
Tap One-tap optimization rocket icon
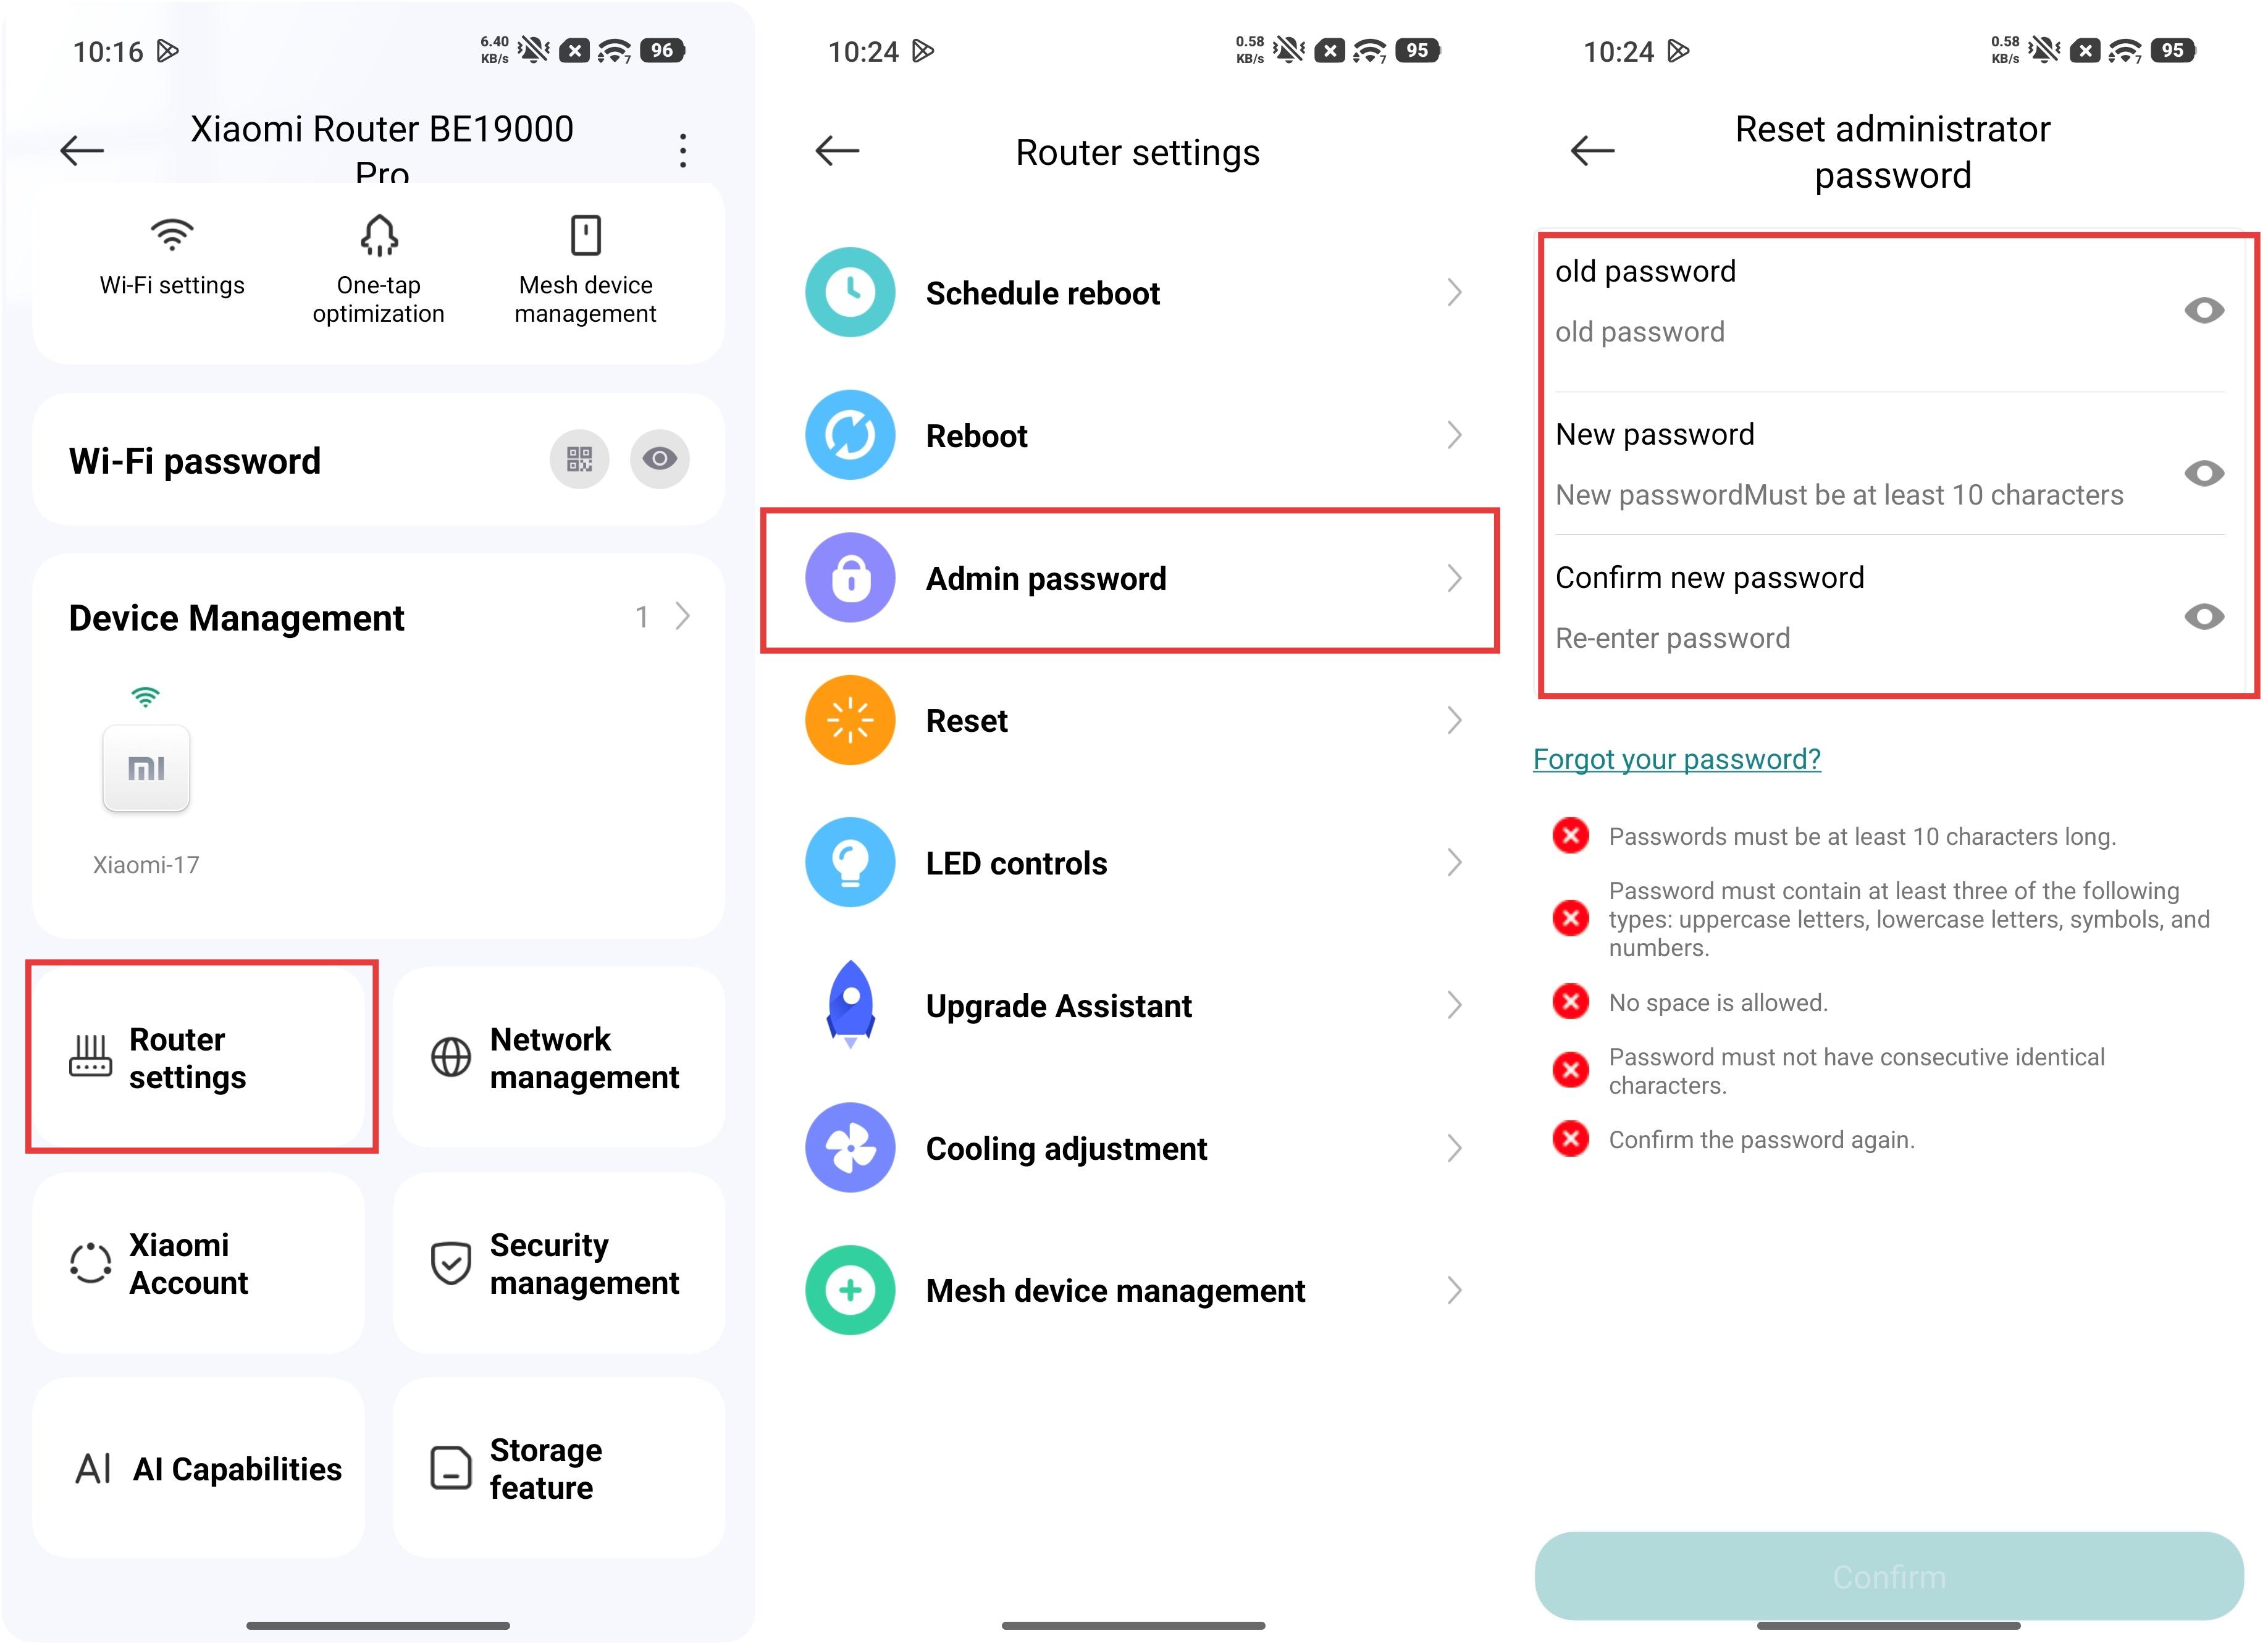[379, 235]
